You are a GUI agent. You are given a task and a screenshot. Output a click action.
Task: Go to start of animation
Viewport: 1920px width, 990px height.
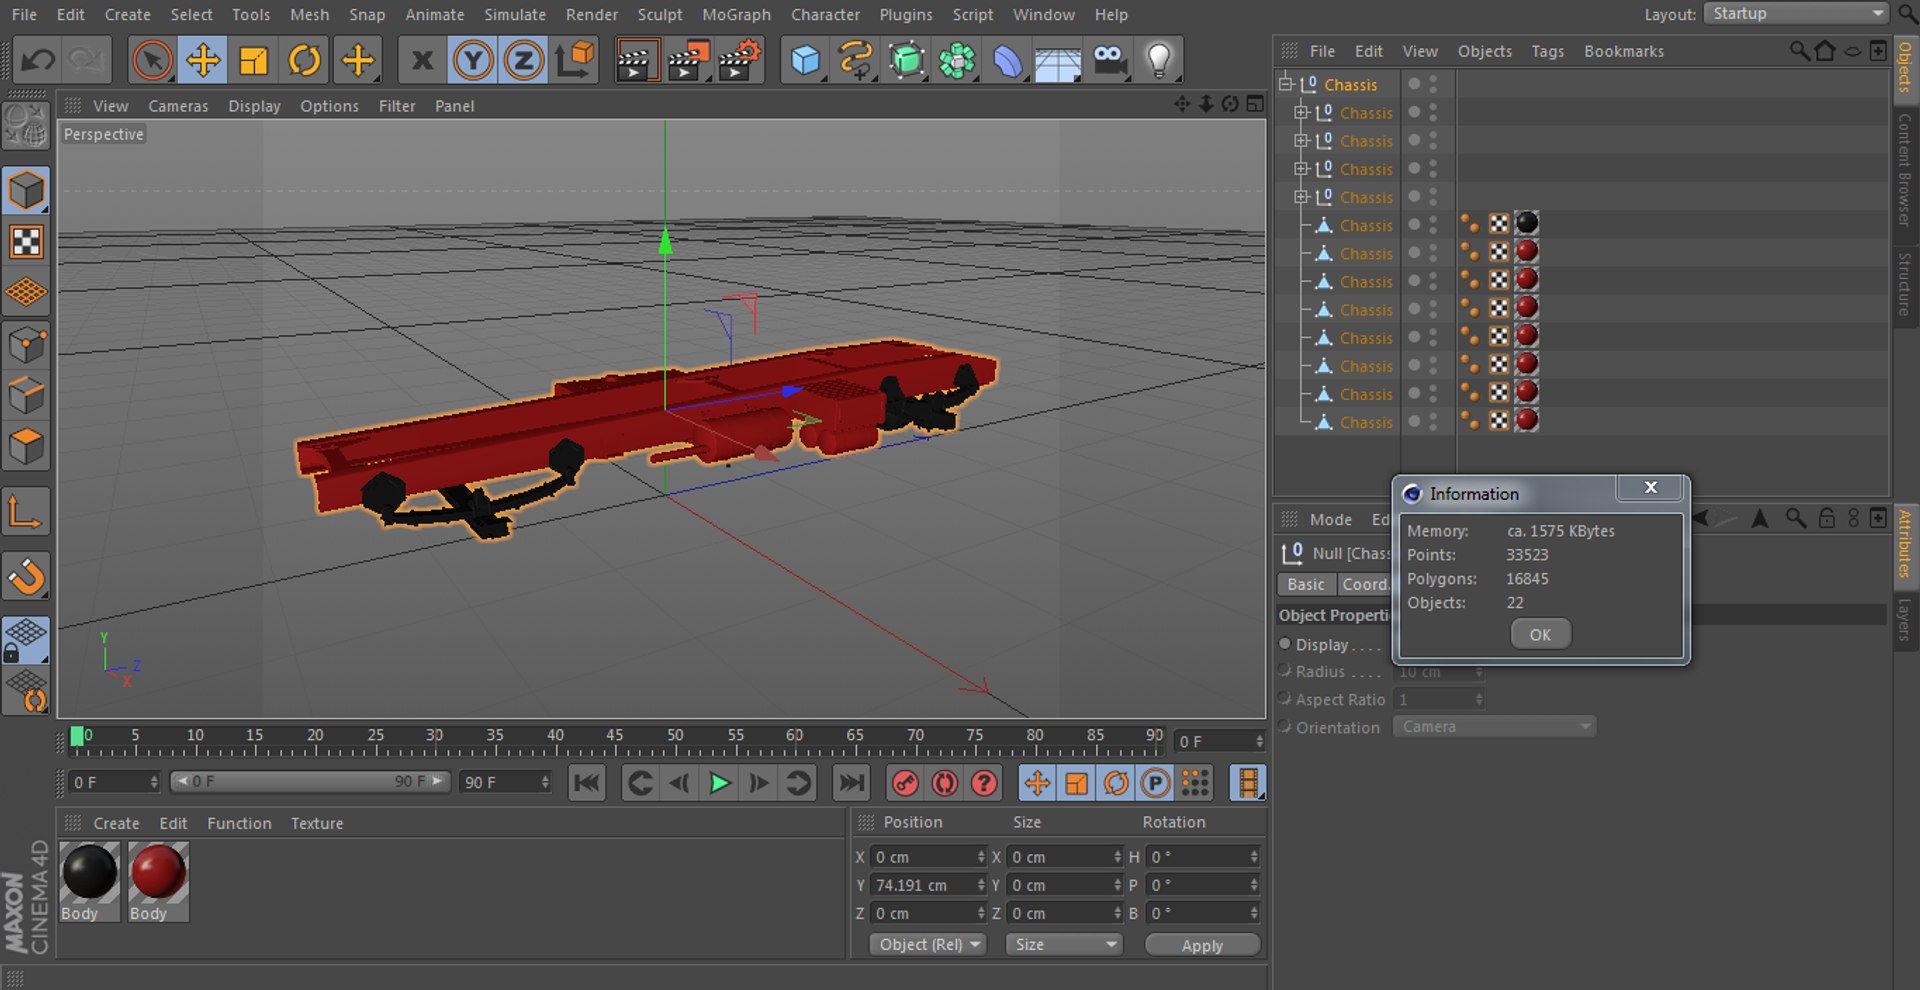click(587, 783)
